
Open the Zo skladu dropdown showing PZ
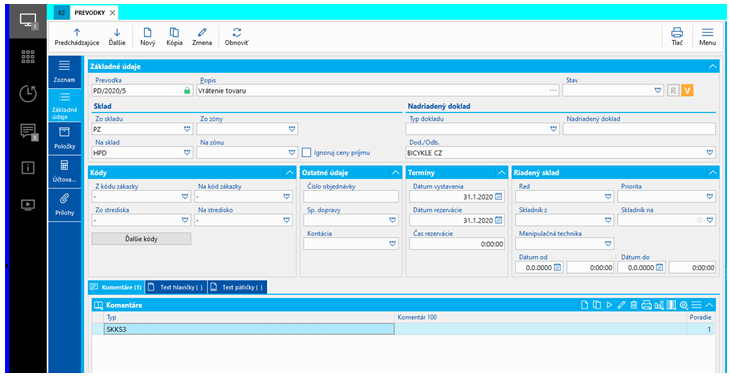coord(187,129)
